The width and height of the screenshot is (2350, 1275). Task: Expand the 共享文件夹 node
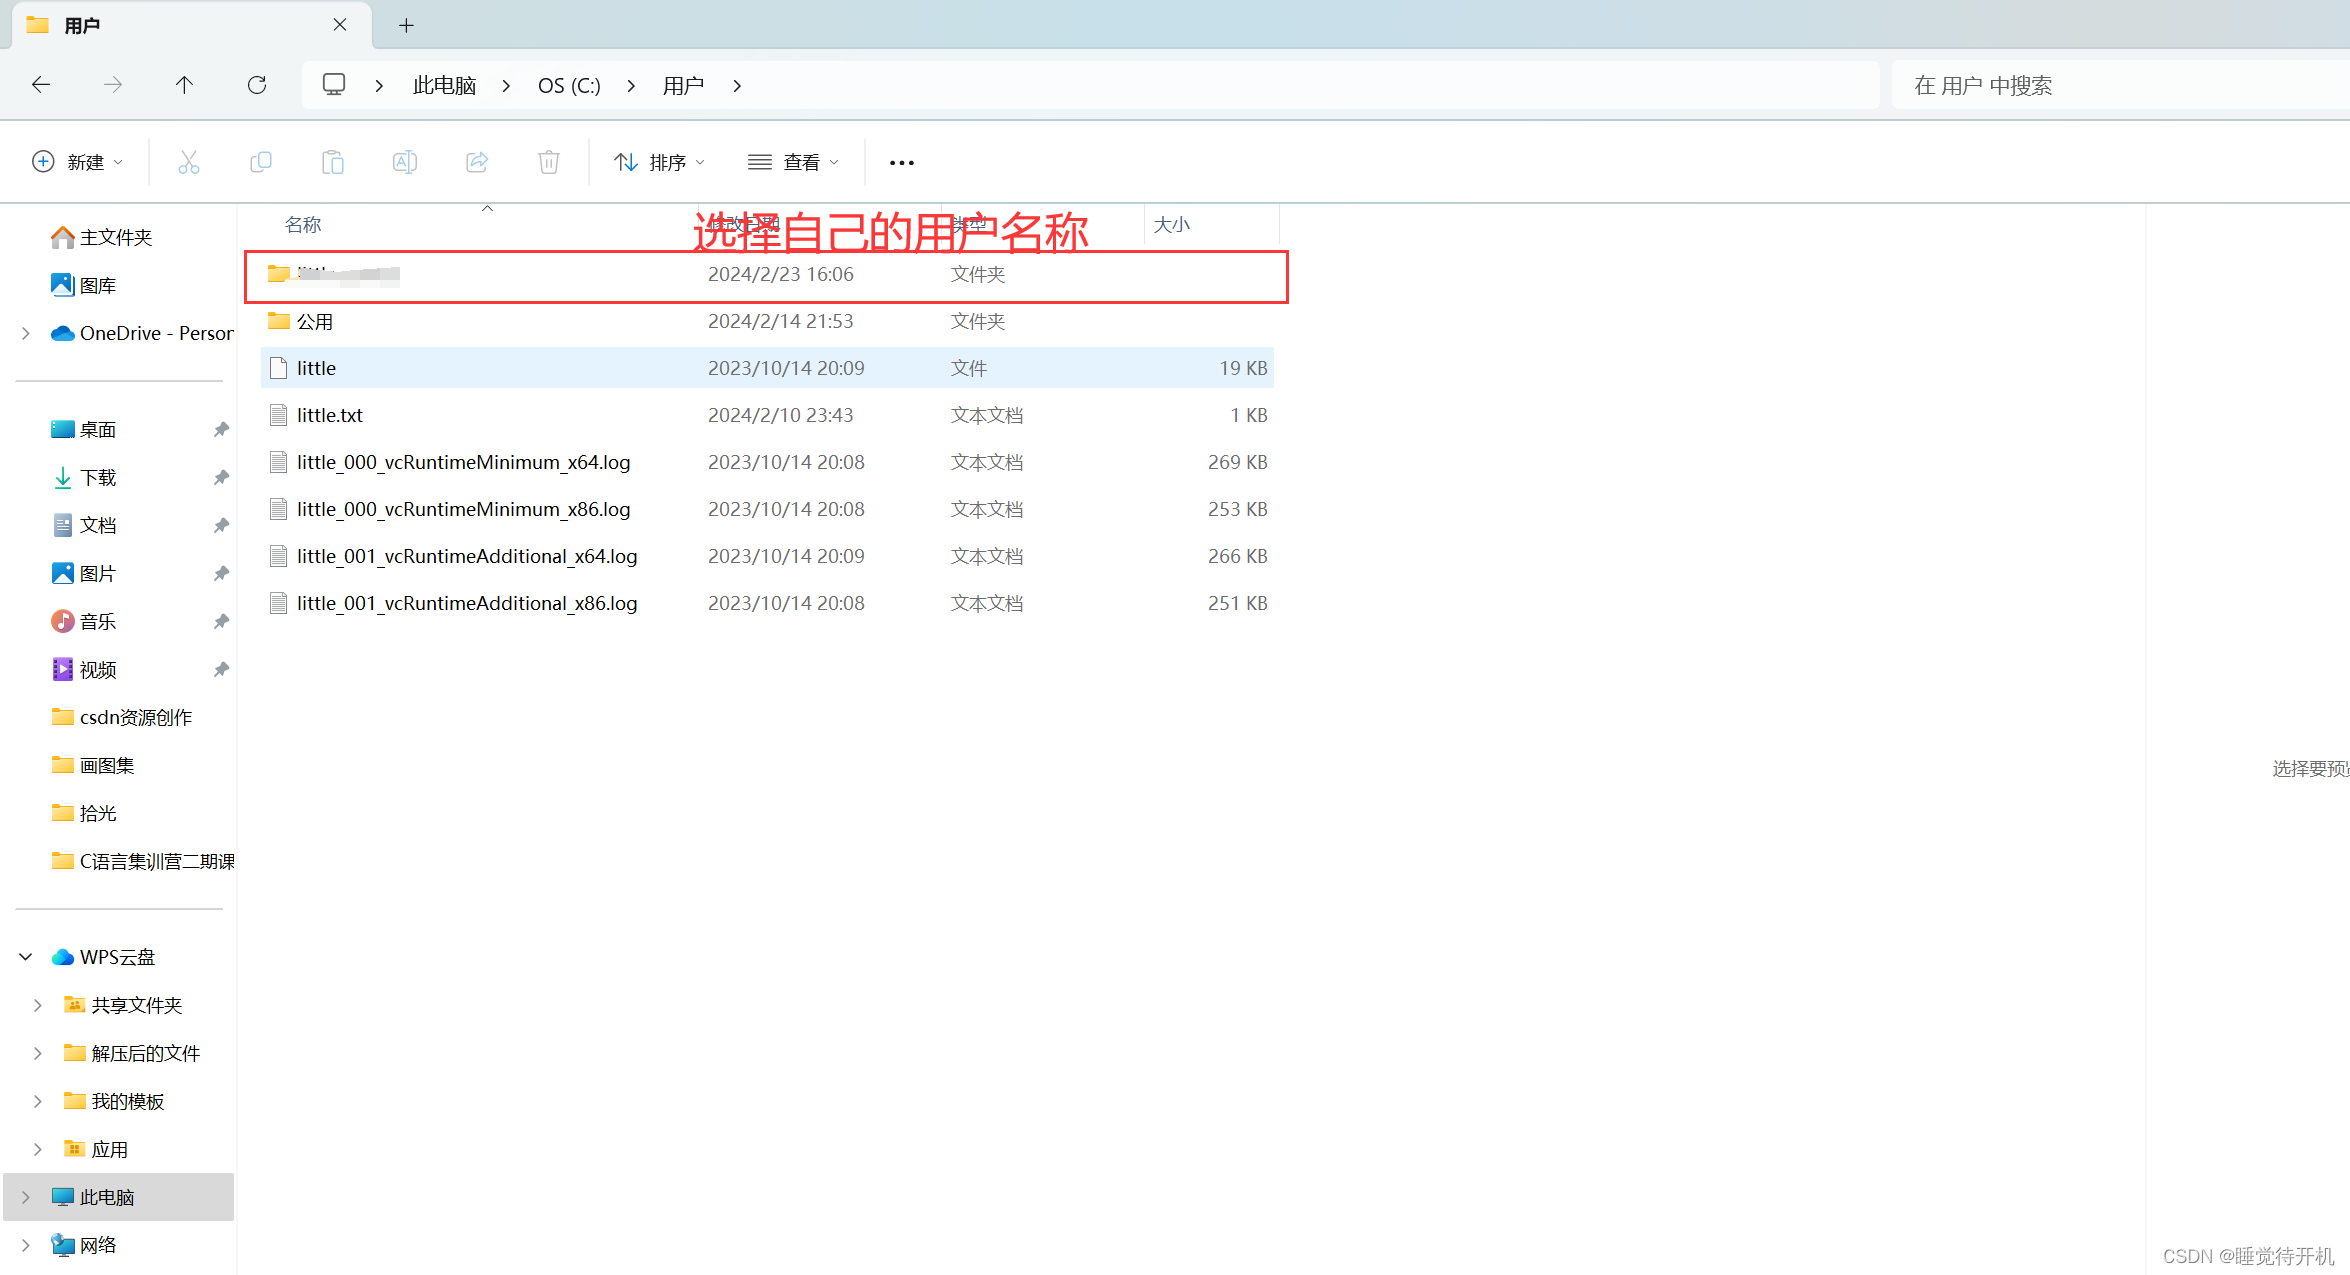tap(38, 1005)
